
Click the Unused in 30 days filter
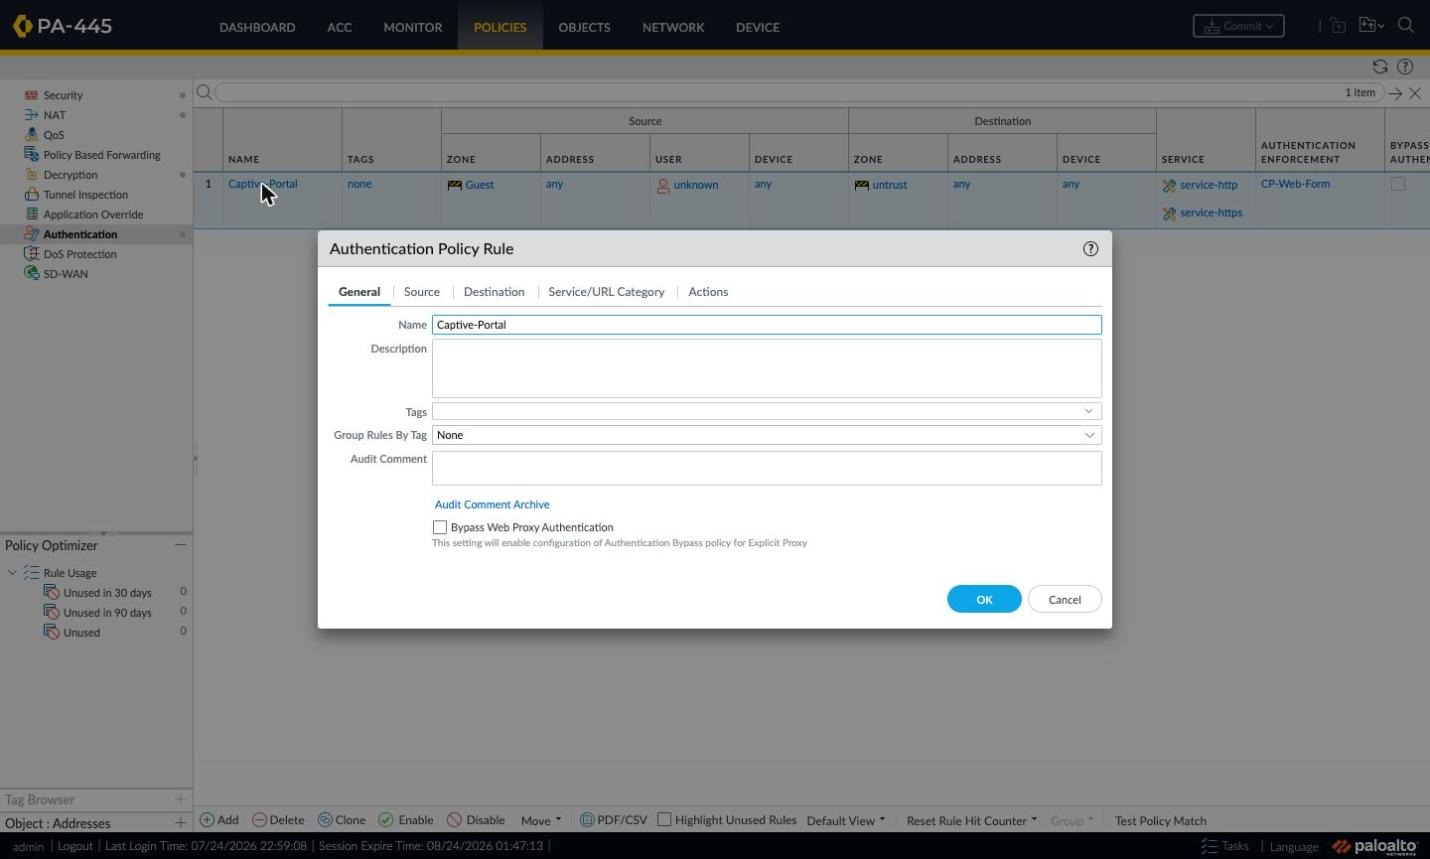pos(107,593)
